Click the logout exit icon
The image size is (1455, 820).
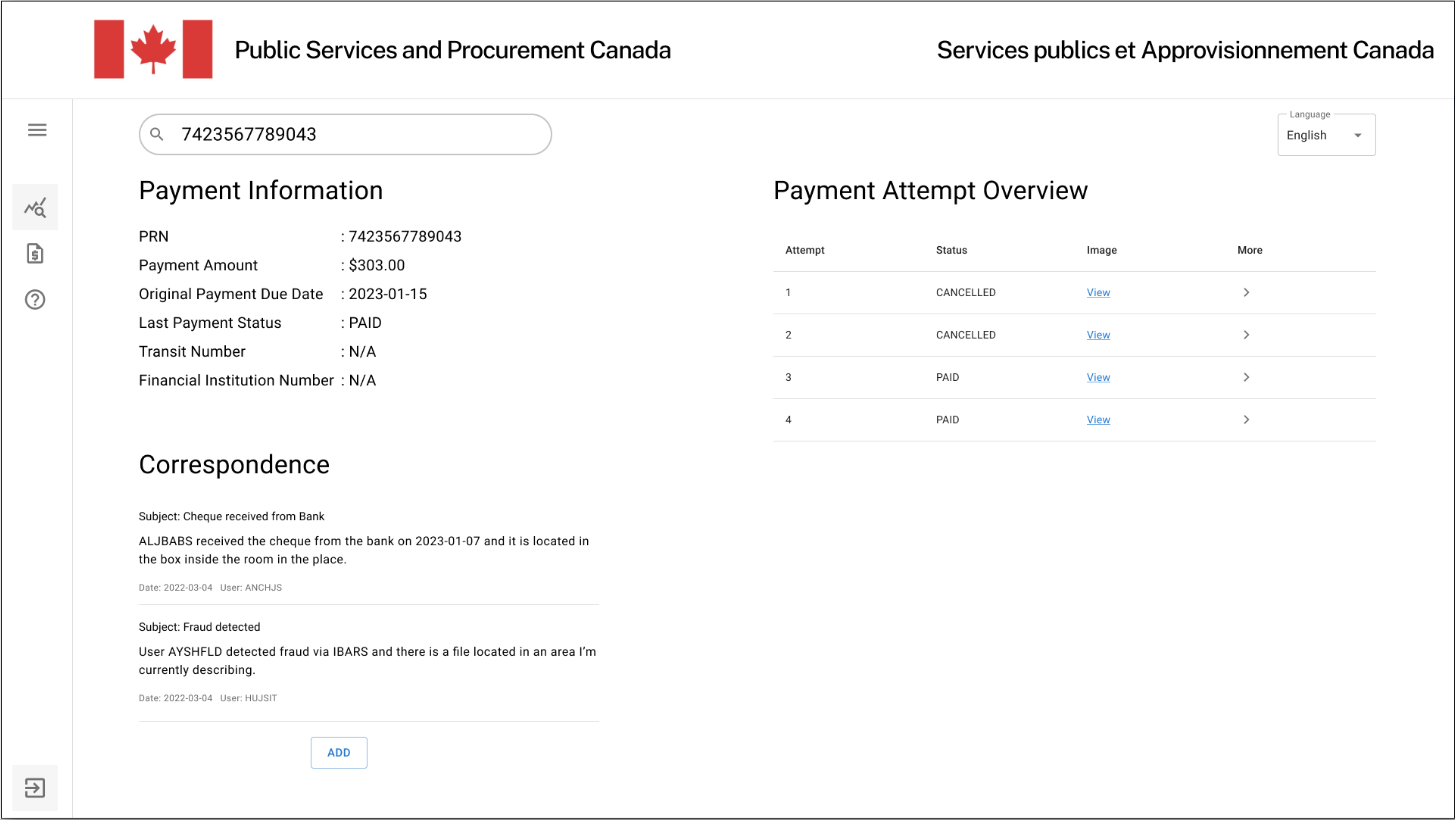(x=35, y=788)
